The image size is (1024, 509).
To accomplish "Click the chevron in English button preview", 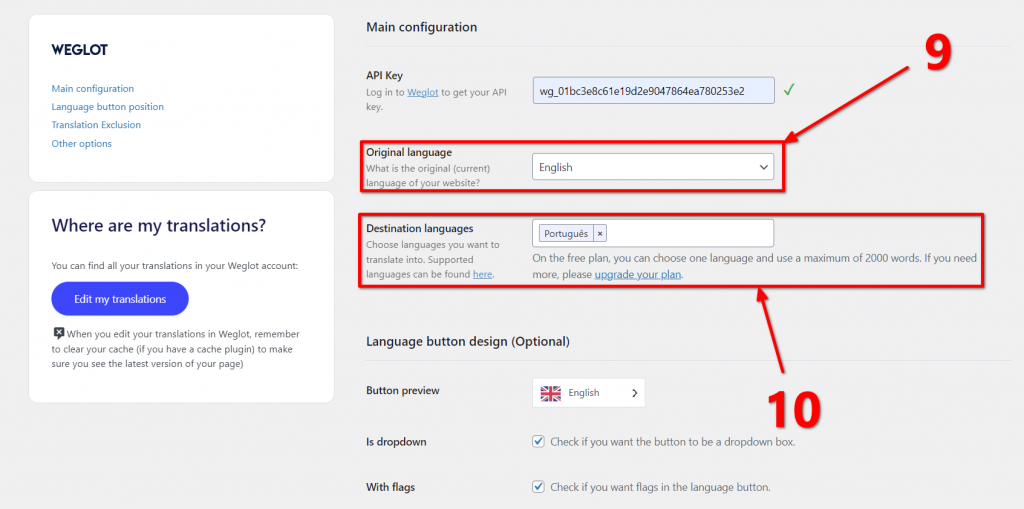I will click(x=634, y=393).
